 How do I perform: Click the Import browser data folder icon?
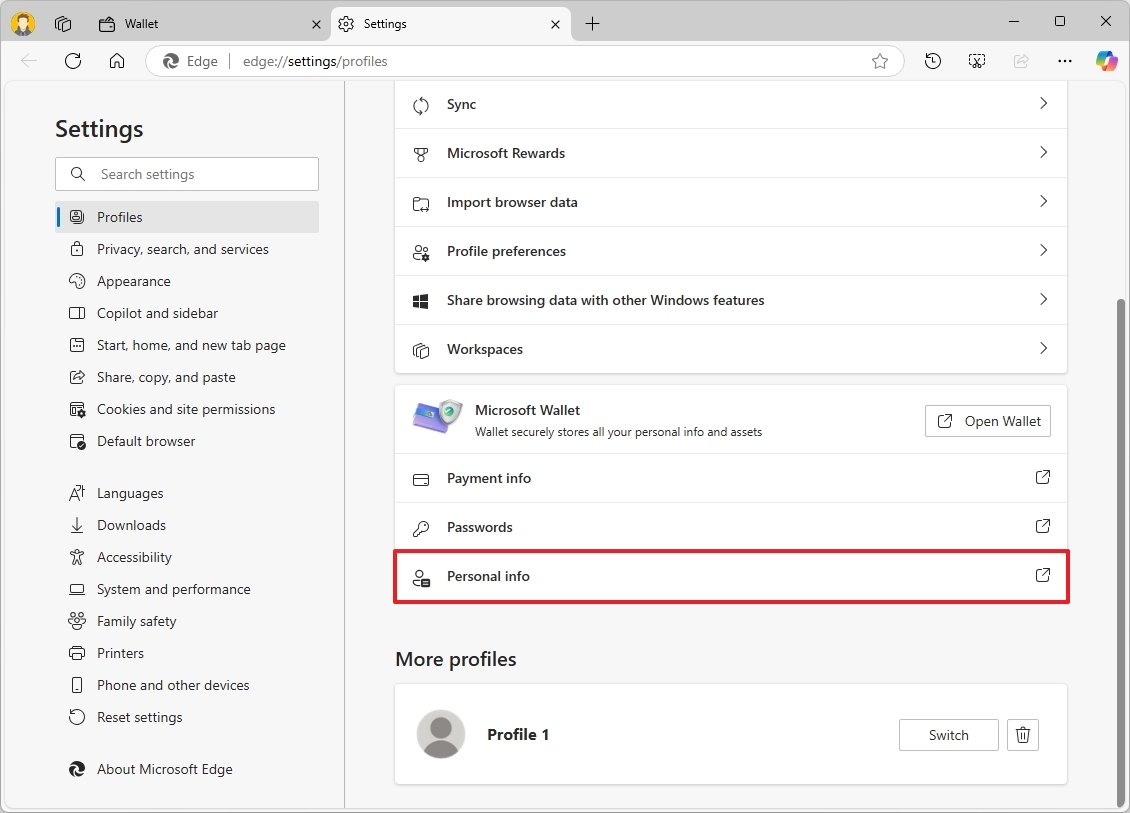[421, 204]
